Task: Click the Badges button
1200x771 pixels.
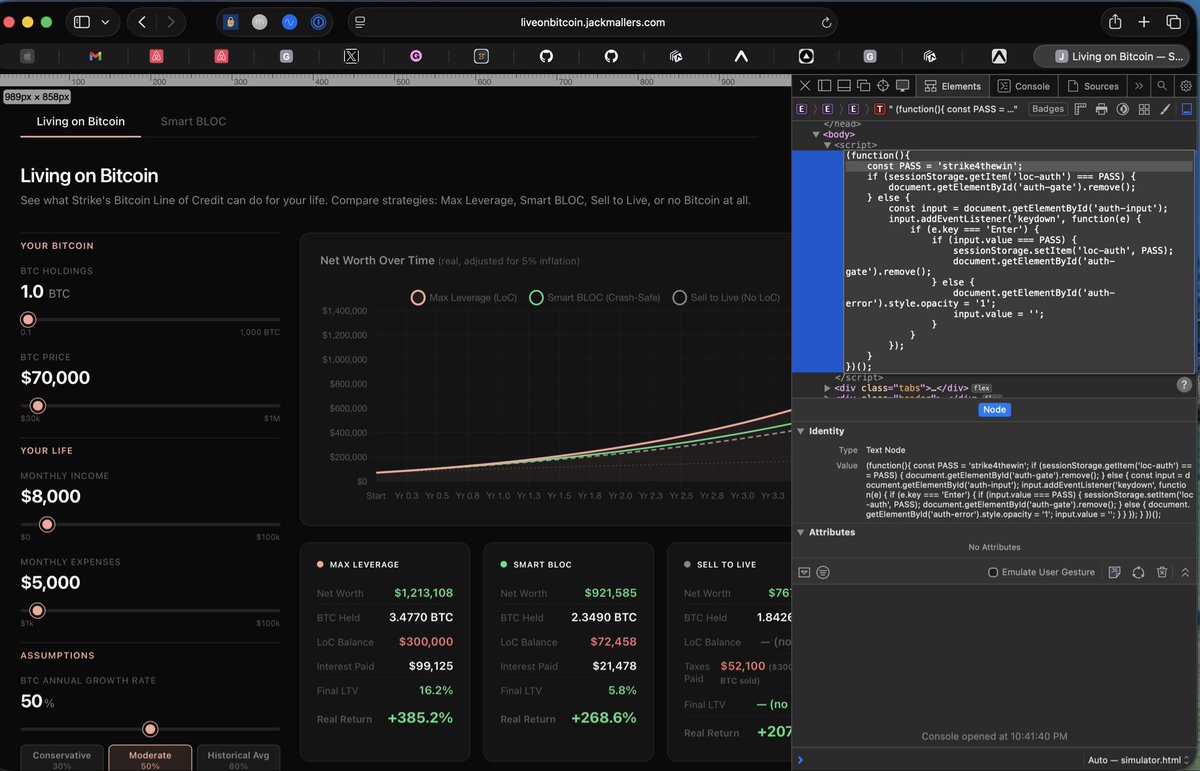Action: pos(1048,109)
